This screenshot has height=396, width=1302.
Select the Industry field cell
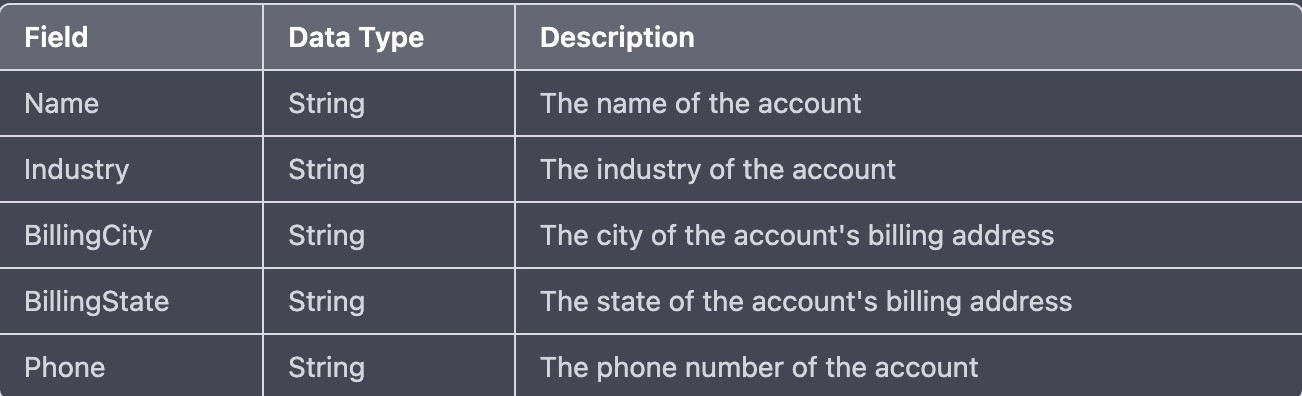pos(132,169)
